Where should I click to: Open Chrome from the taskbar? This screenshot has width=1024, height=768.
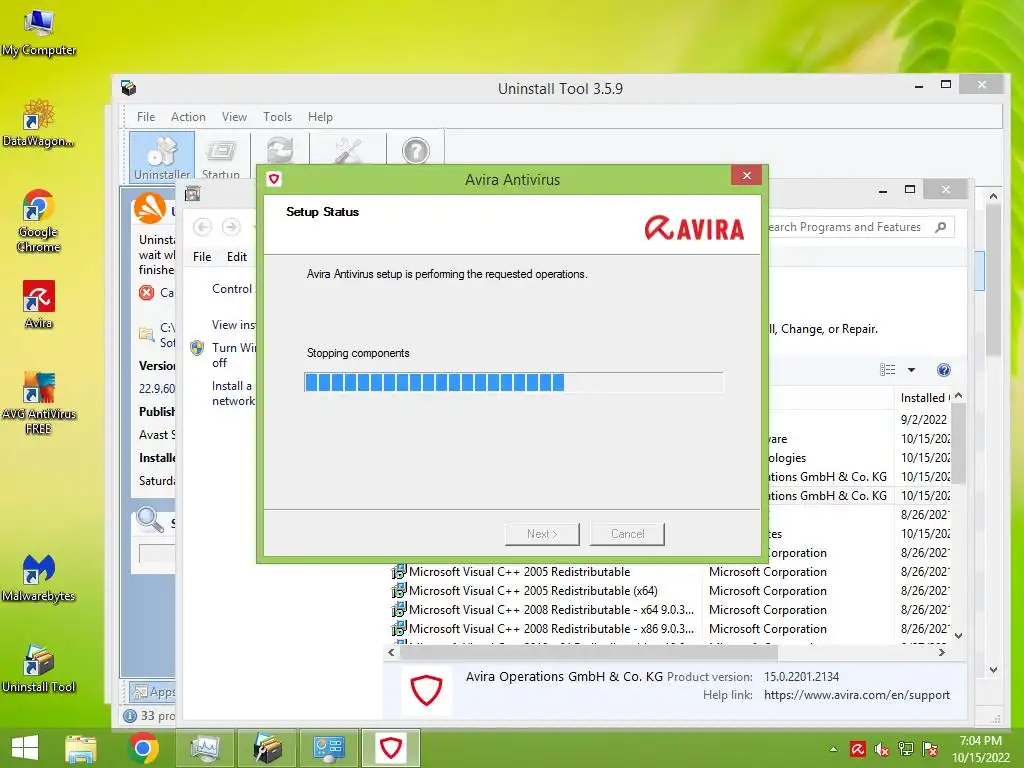pyautogui.click(x=143, y=748)
